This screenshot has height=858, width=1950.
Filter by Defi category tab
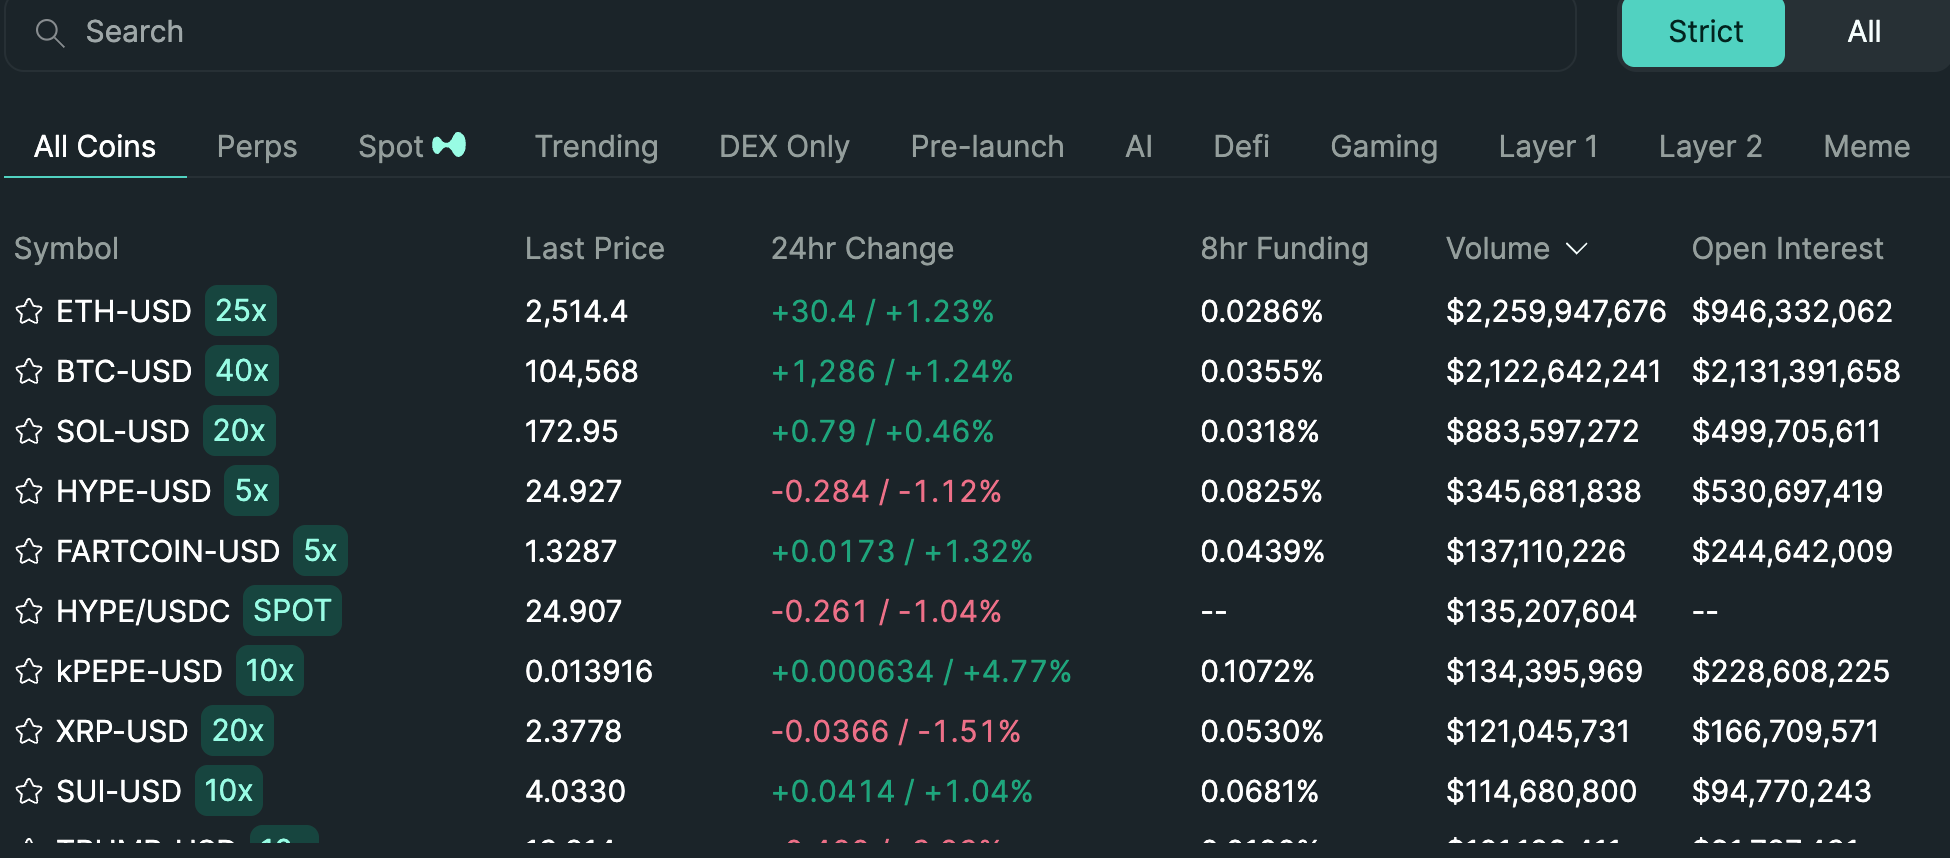click(1241, 146)
